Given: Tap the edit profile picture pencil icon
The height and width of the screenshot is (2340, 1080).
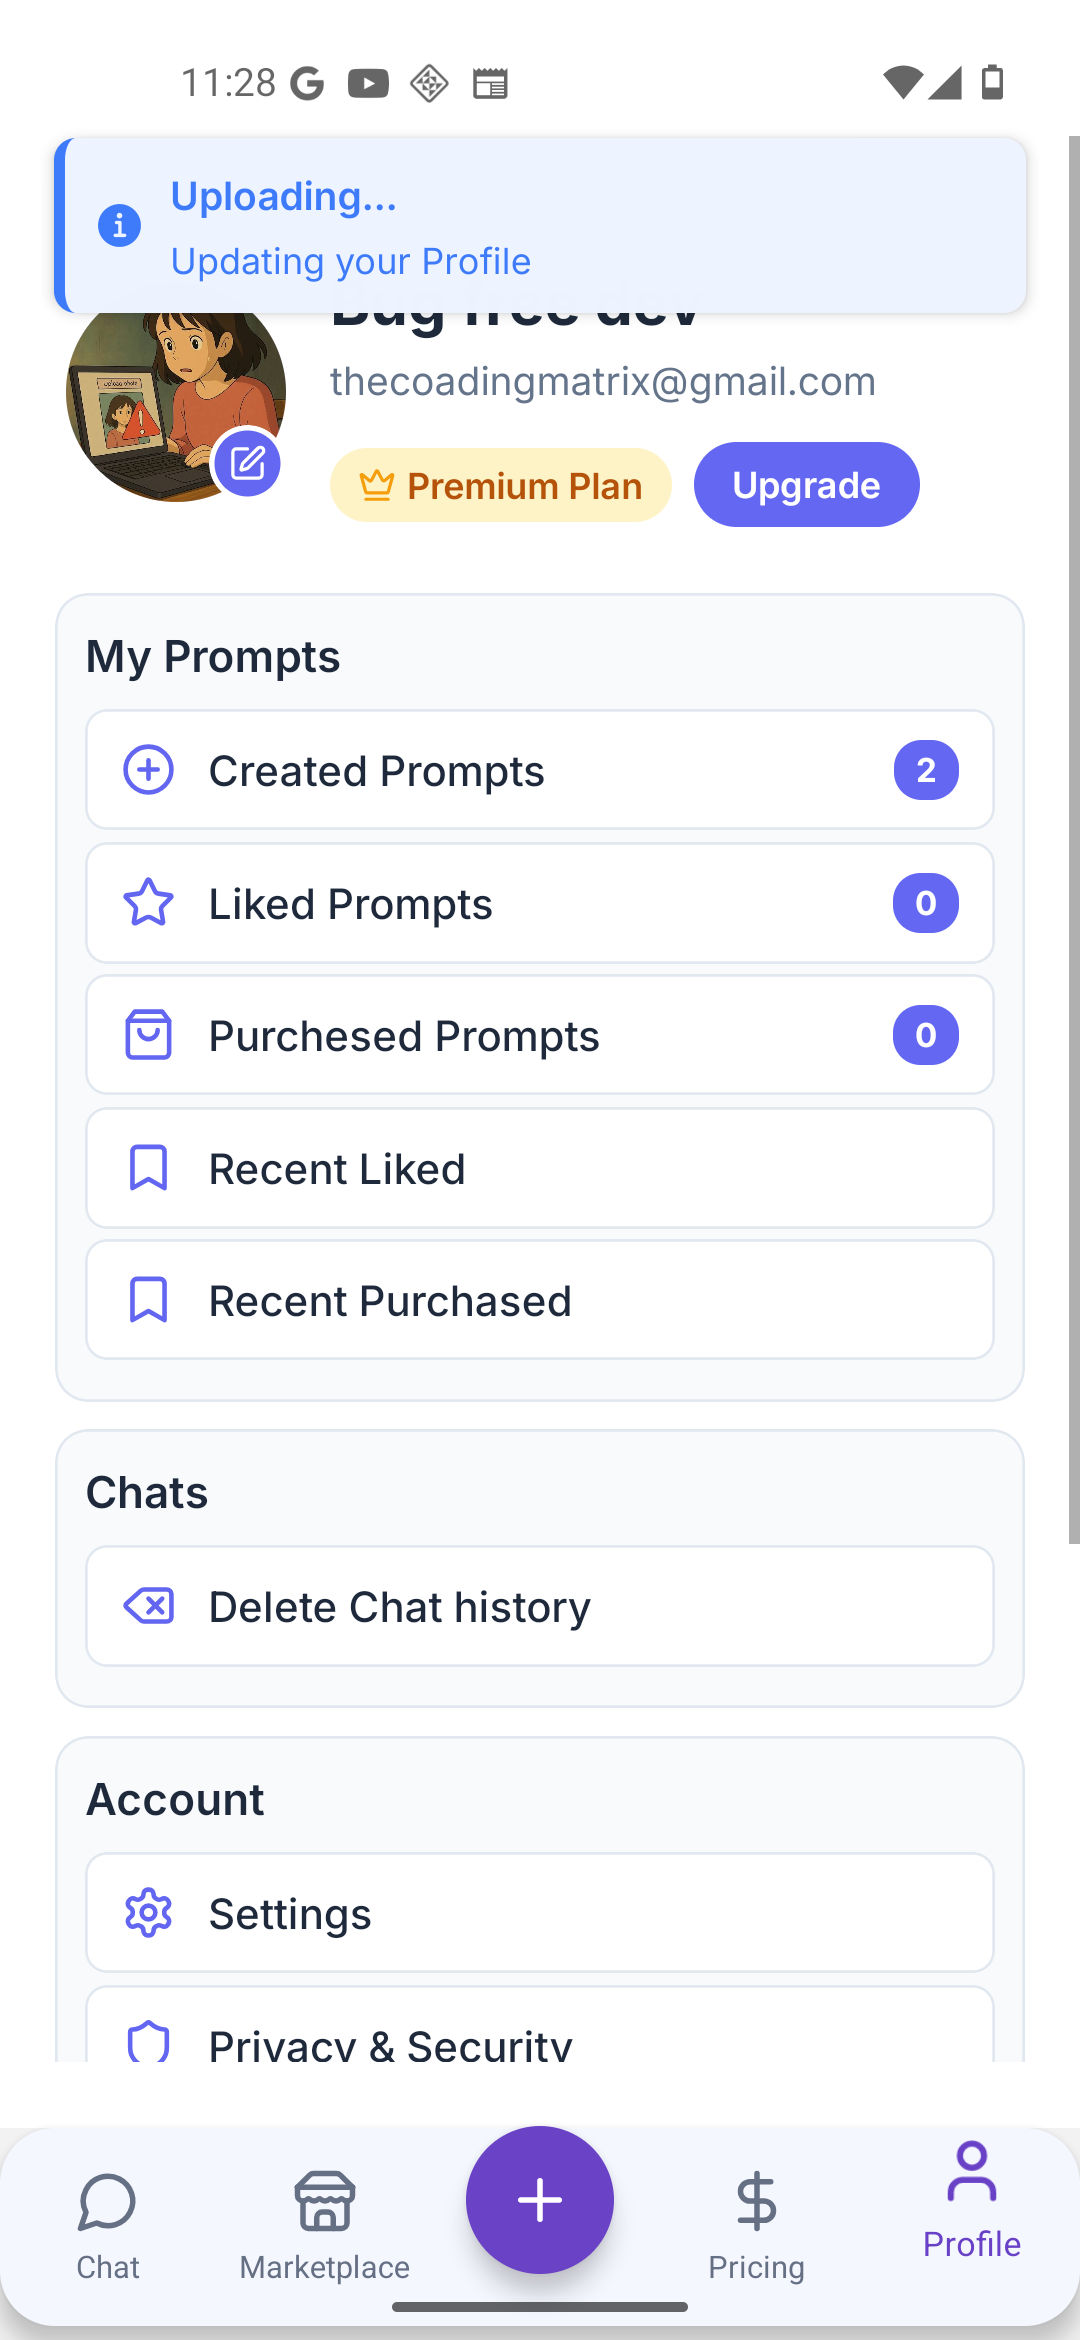Looking at the screenshot, I should [x=247, y=463].
